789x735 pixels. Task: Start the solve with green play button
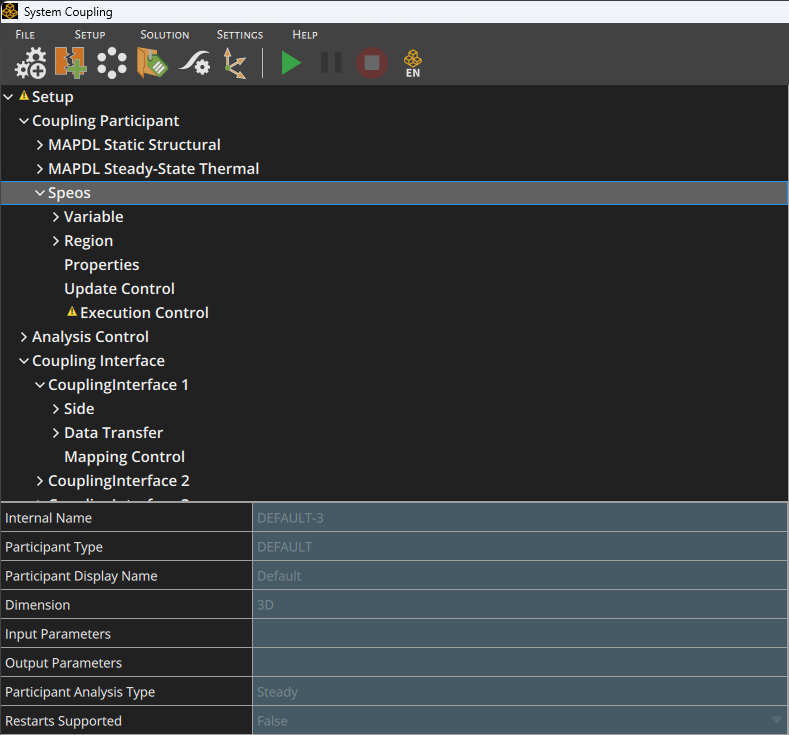pyautogui.click(x=291, y=63)
